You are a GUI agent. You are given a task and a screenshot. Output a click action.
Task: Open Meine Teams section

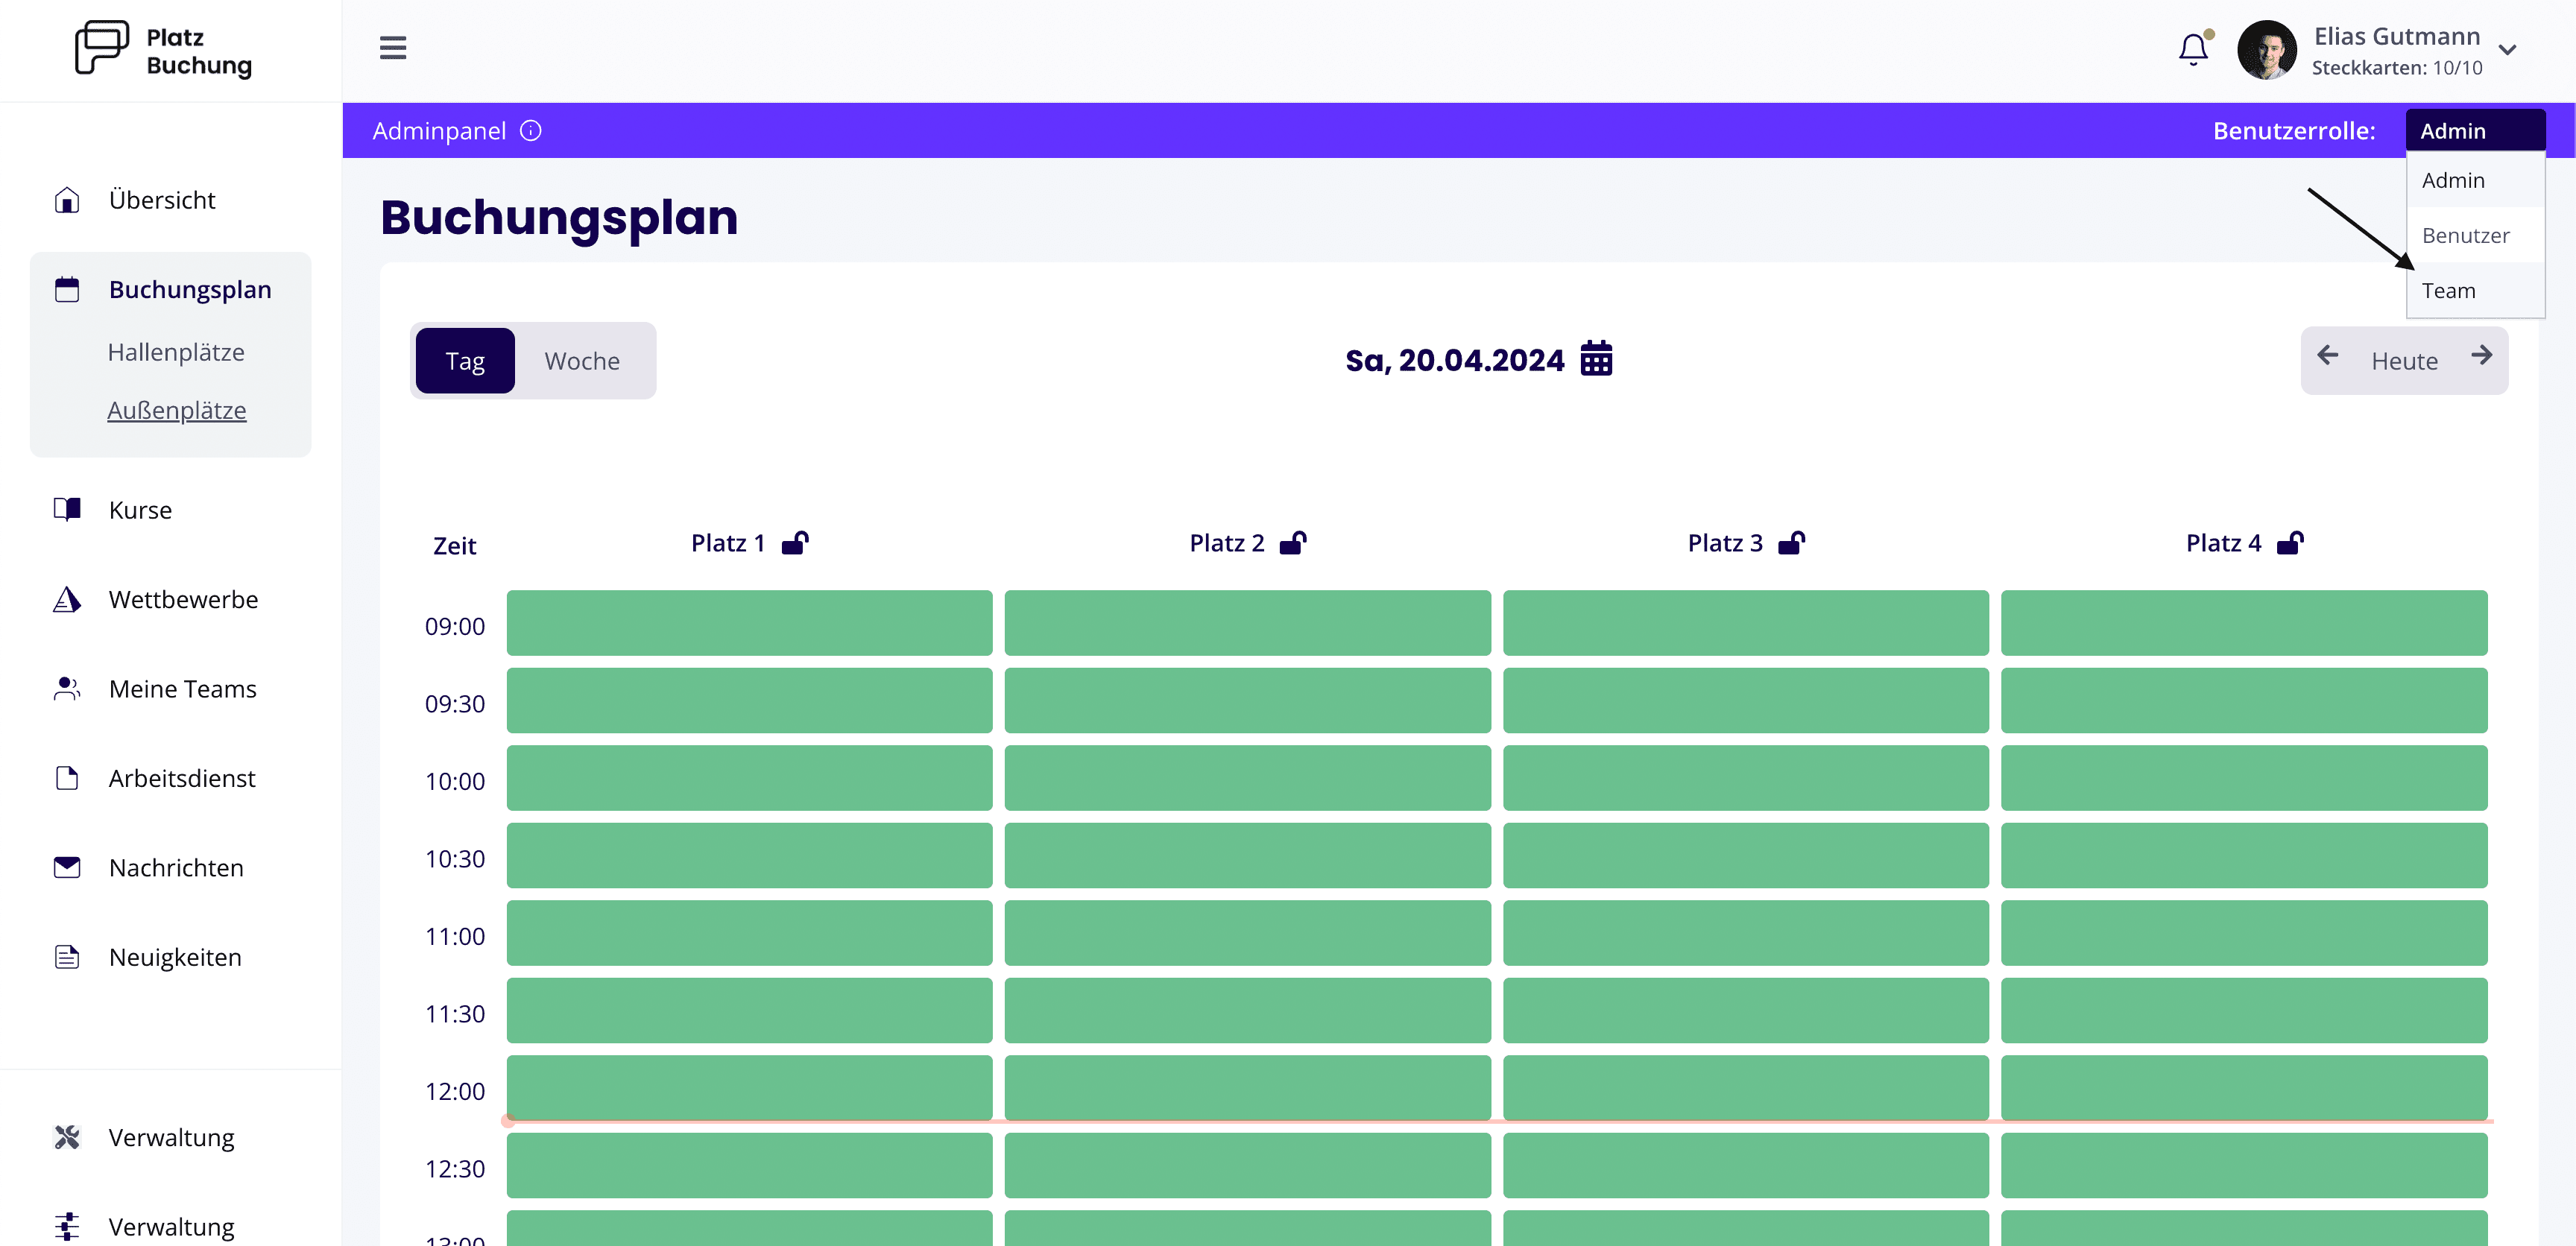182,689
